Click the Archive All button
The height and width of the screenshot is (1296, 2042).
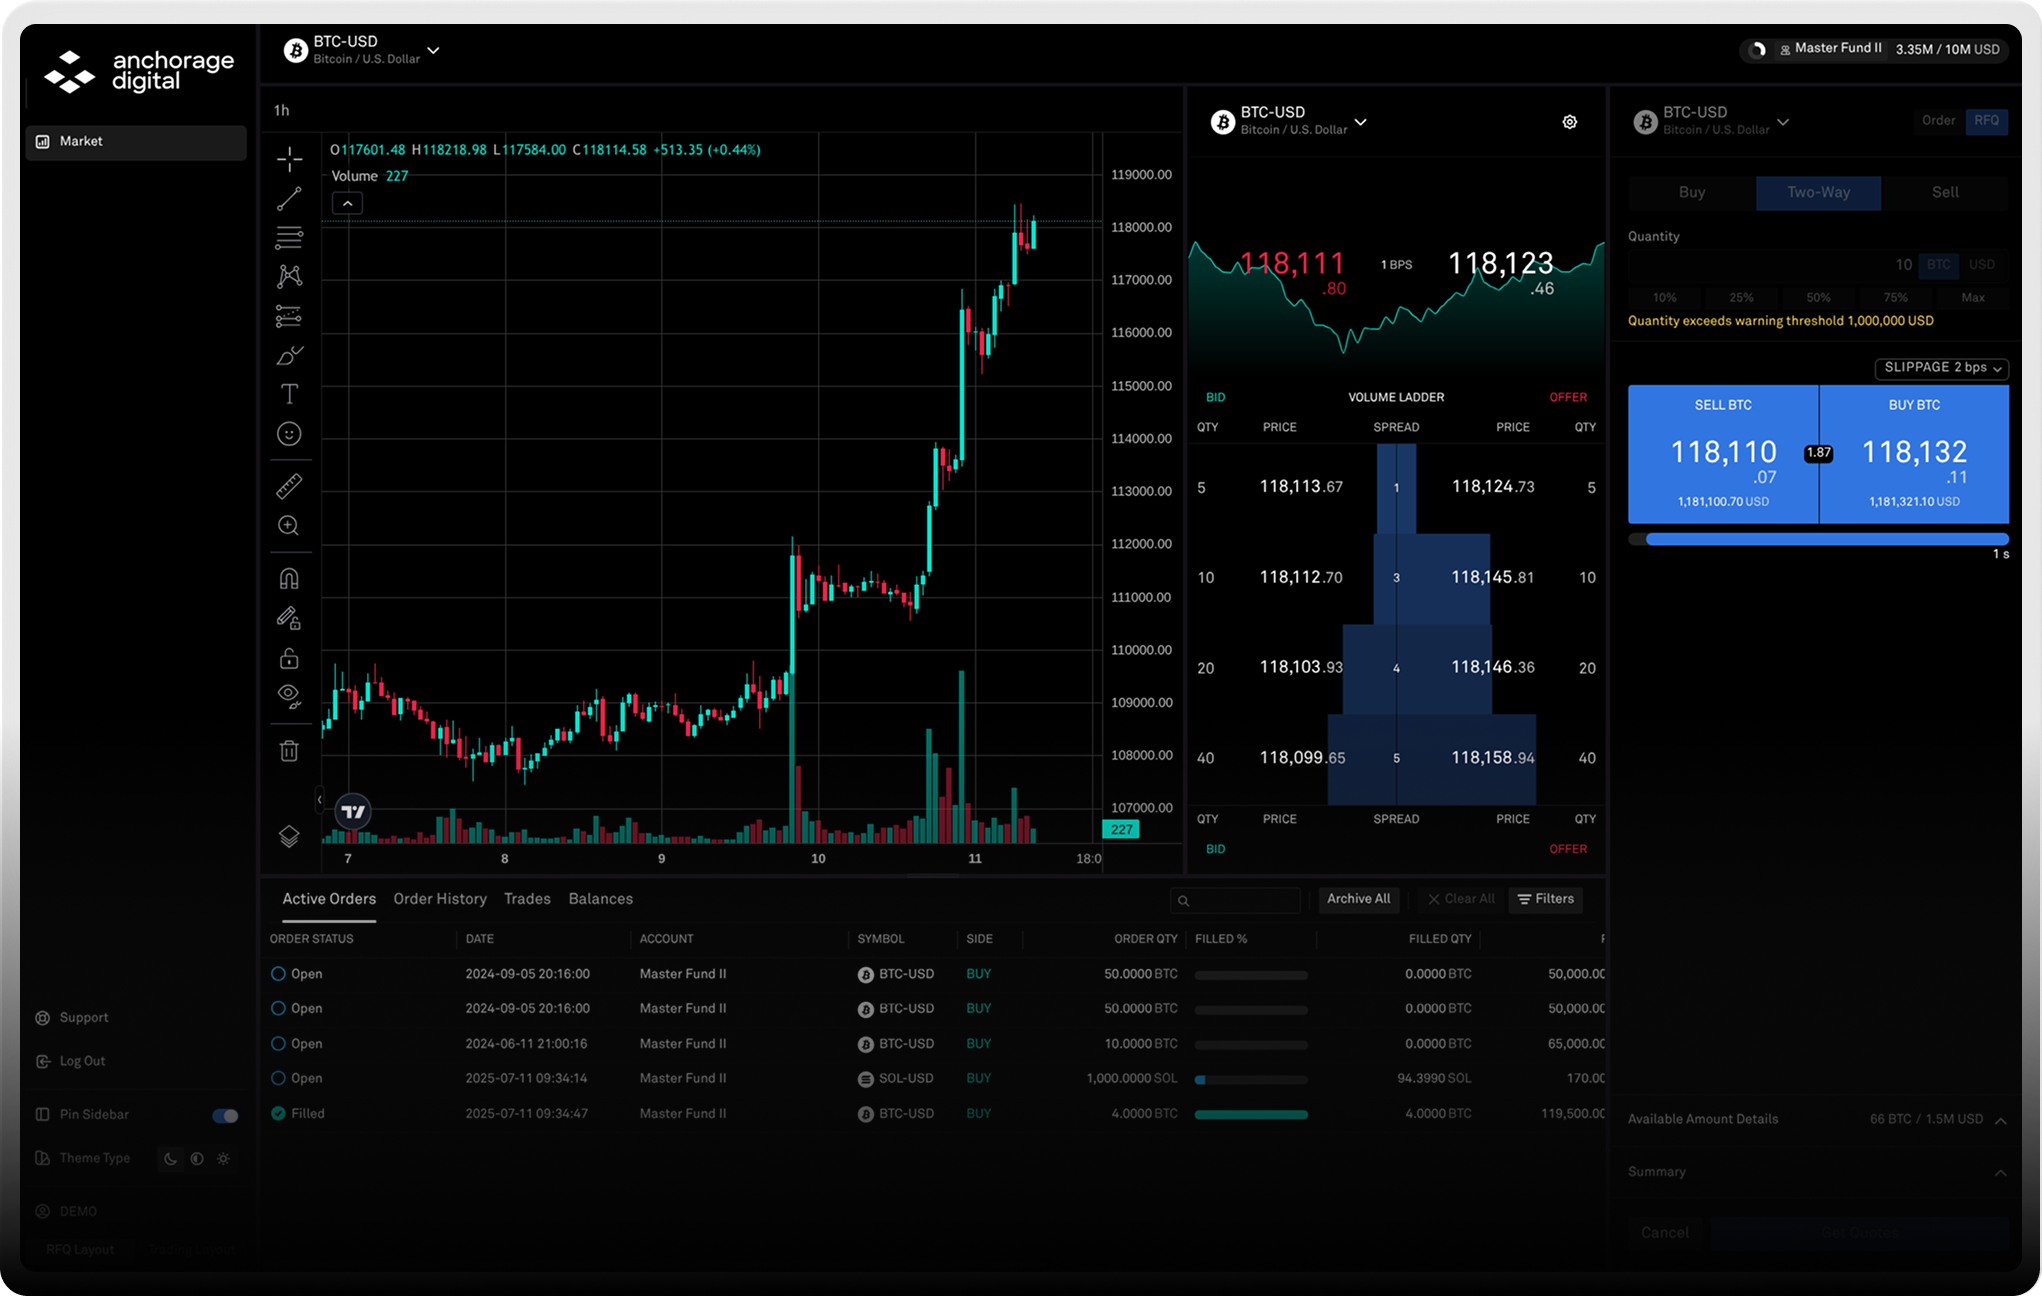pos(1358,899)
